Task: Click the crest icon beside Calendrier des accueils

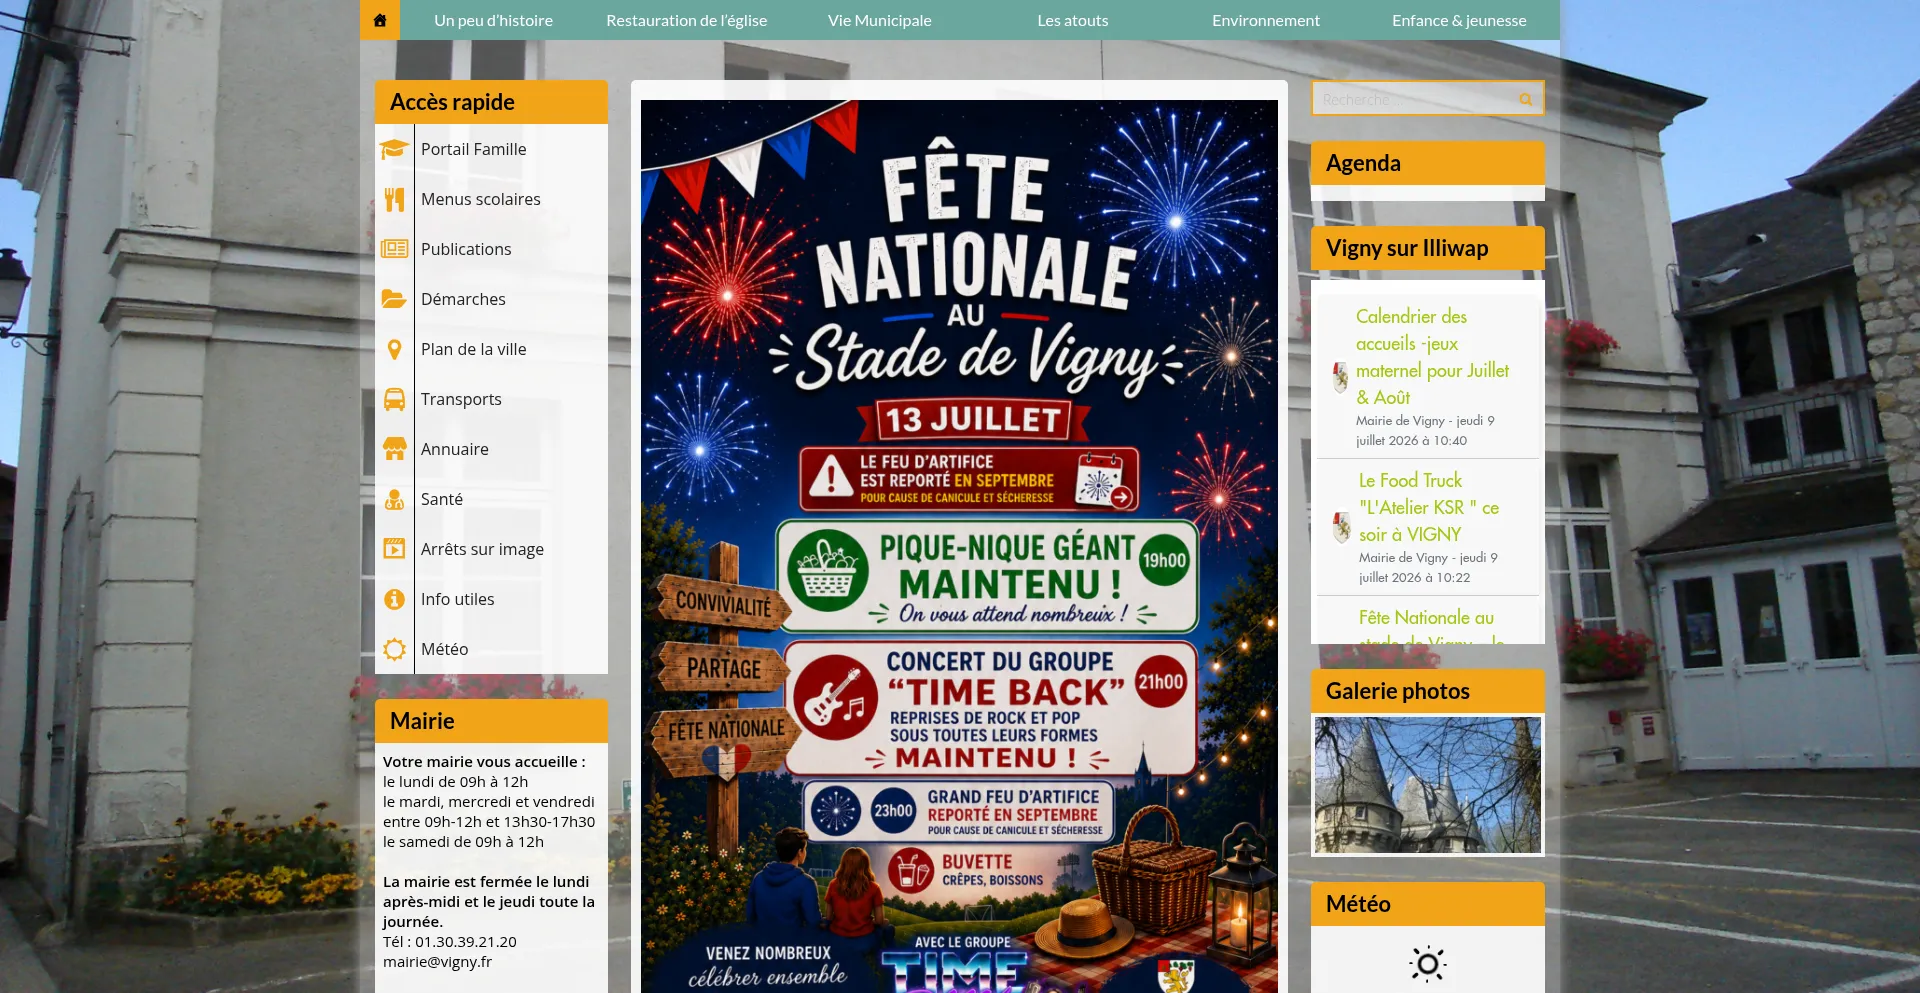Action: click(1340, 377)
